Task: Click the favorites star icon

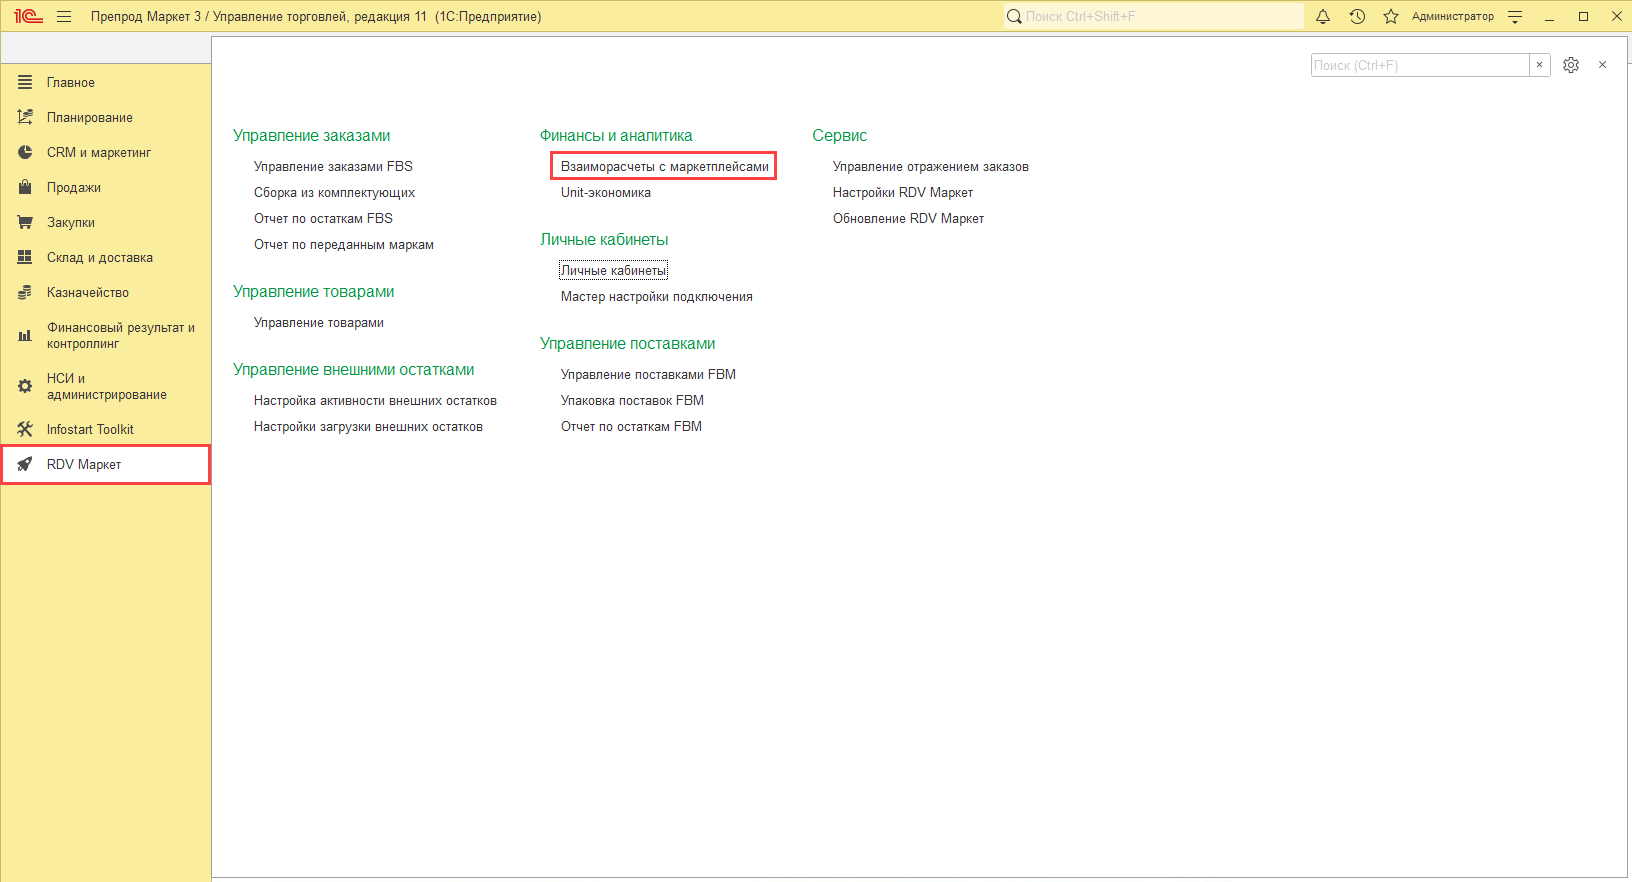Action: [x=1390, y=17]
